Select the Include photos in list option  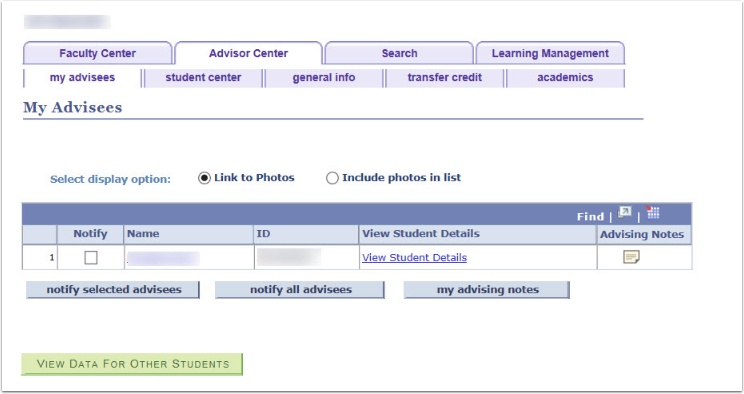tap(332, 178)
